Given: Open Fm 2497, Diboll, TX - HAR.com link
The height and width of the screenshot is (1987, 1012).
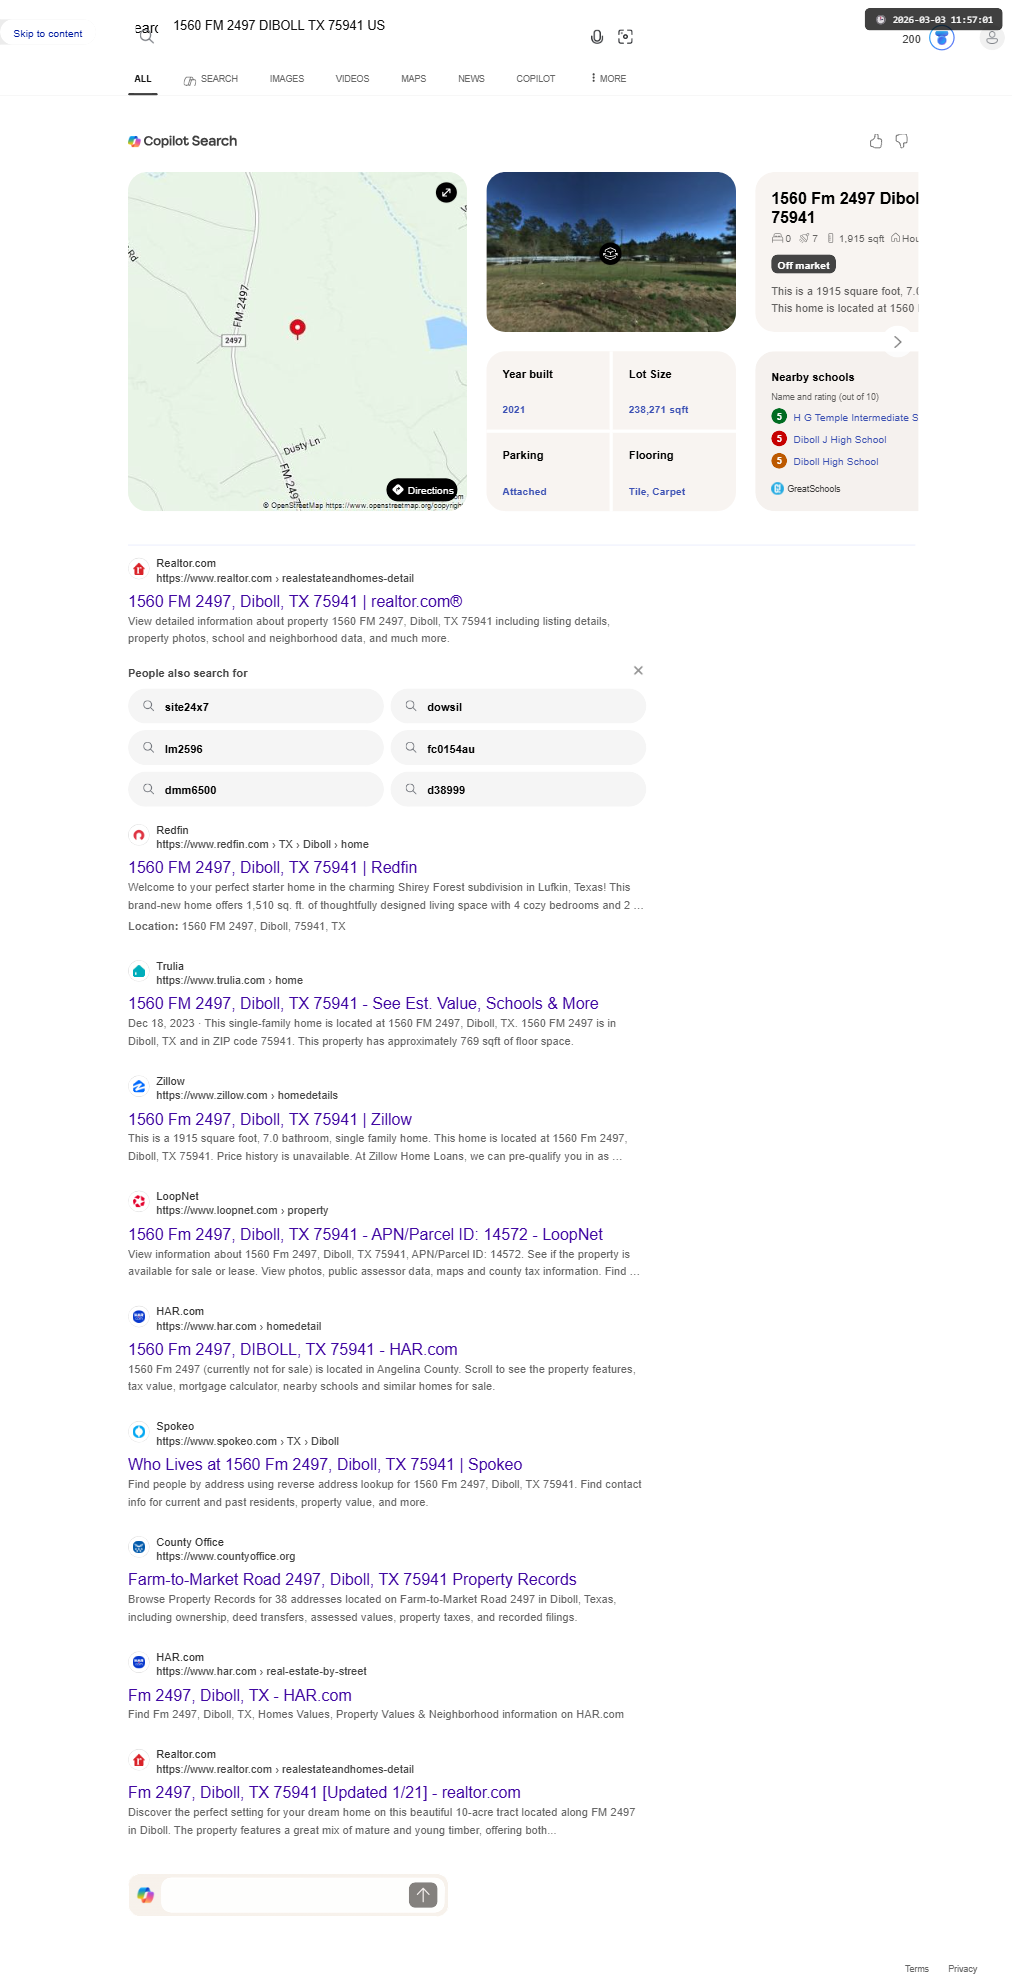Looking at the screenshot, I should tap(240, 1696).
